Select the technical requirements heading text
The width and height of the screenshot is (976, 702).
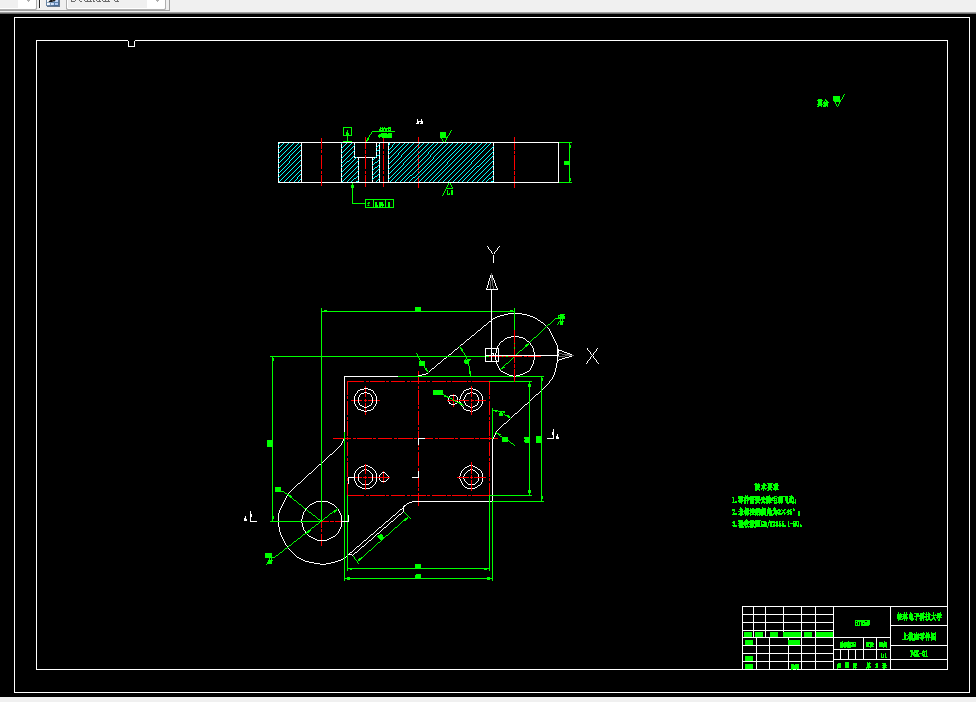coord(766,487)
